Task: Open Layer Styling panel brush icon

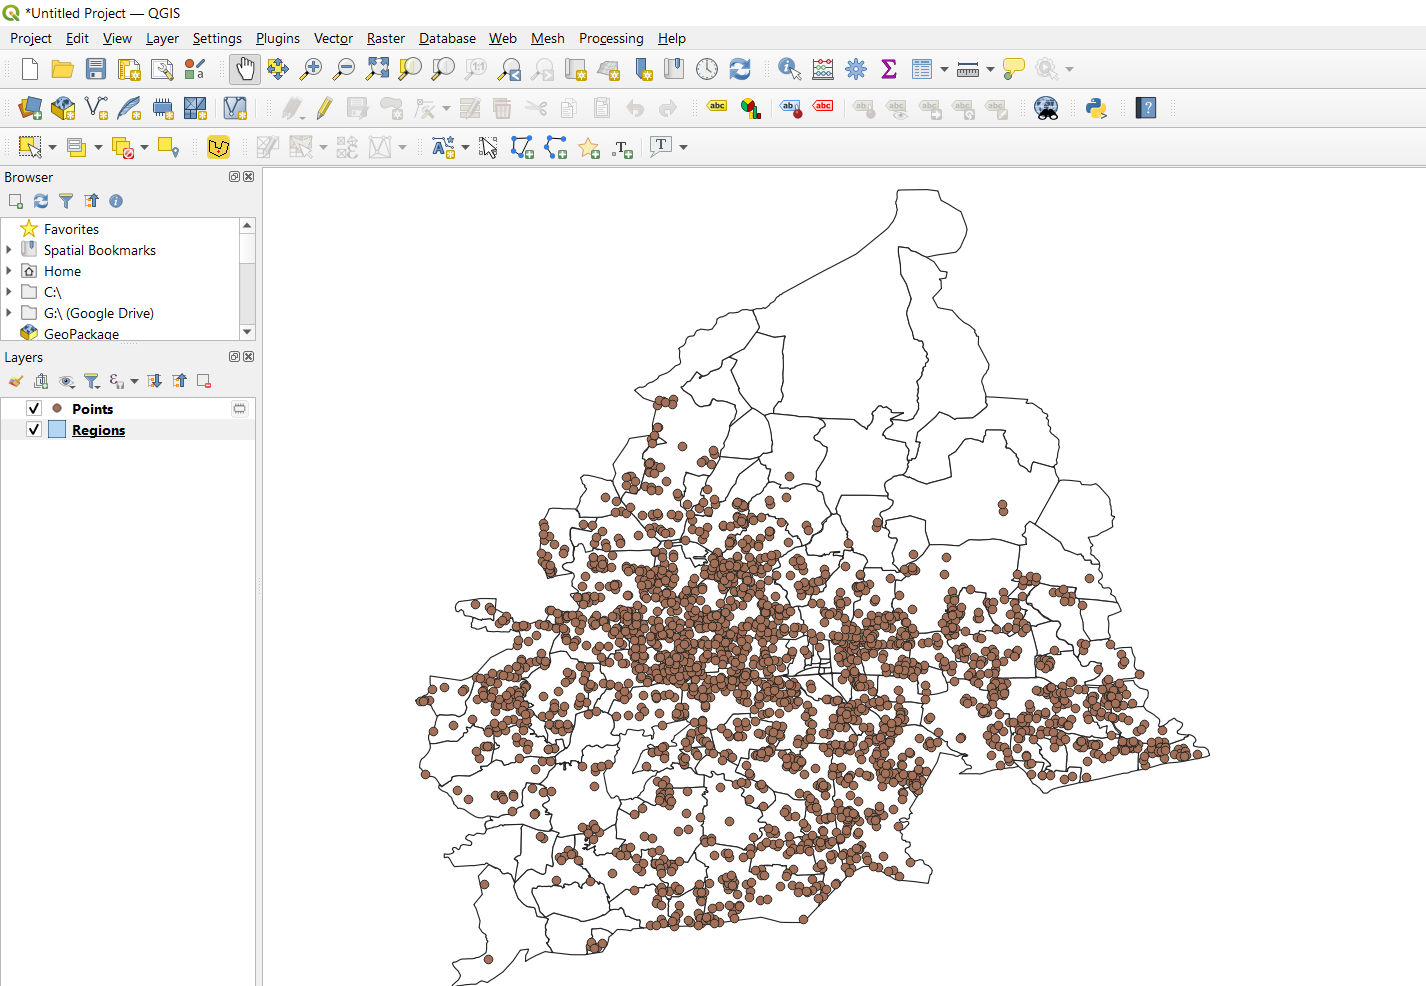Action: tap(16, 381)
